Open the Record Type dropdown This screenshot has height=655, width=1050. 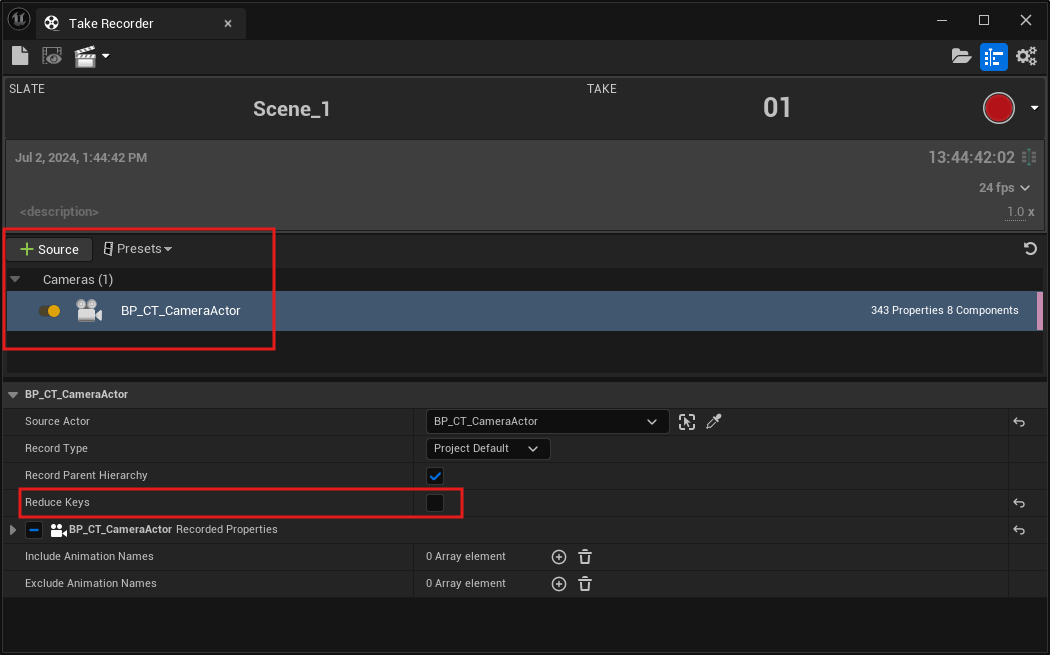(488, 449)
